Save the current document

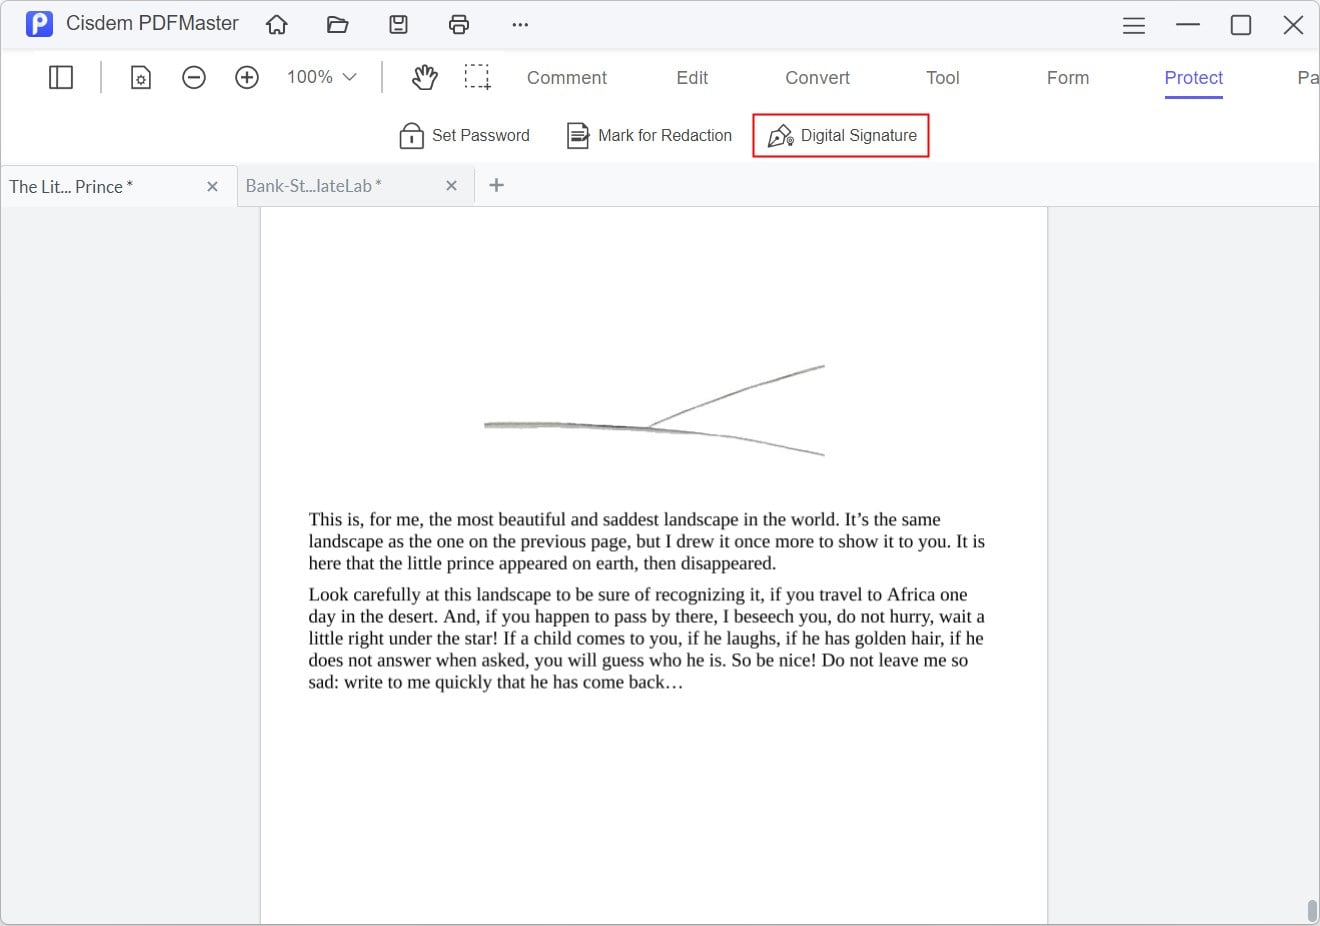pyautogui.click(x=398, y=24)
